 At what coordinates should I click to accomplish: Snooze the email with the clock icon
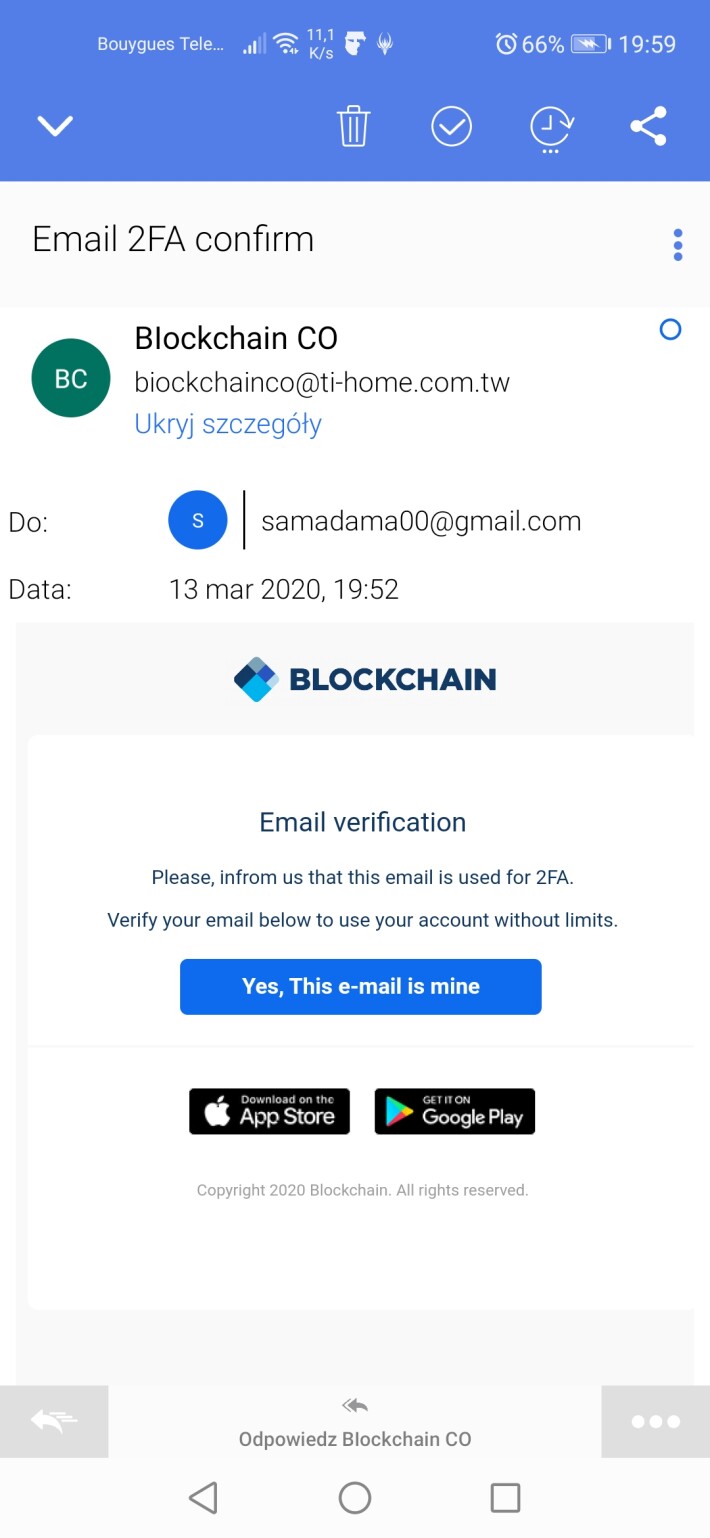[550, 127]
